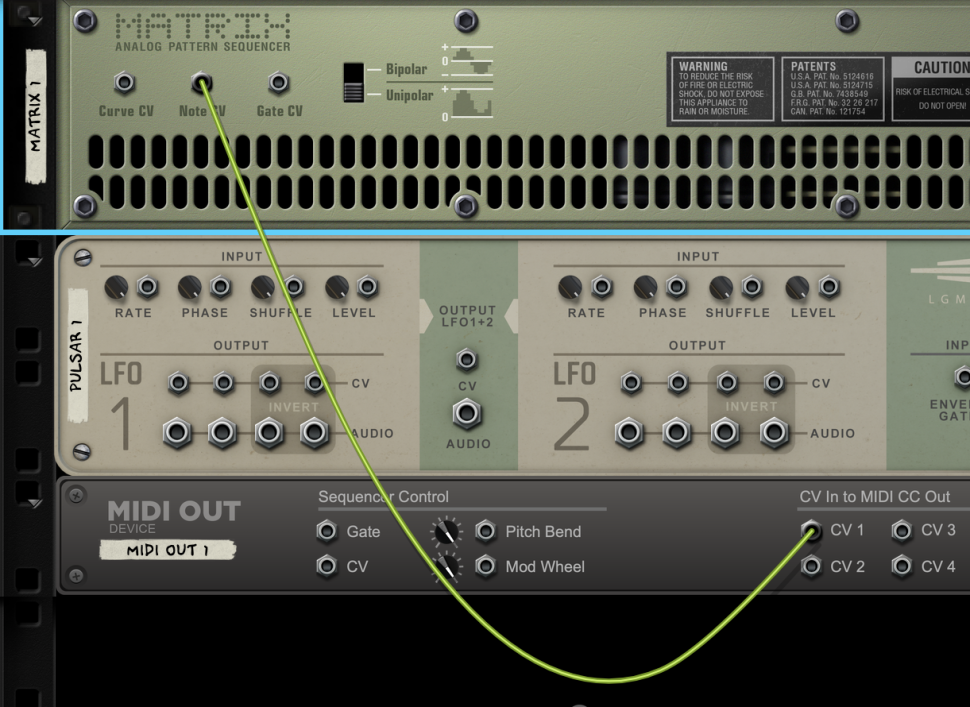970x707 pixels.
Task: Click the Mod Wheel input jack
Action: coord(486,567)
